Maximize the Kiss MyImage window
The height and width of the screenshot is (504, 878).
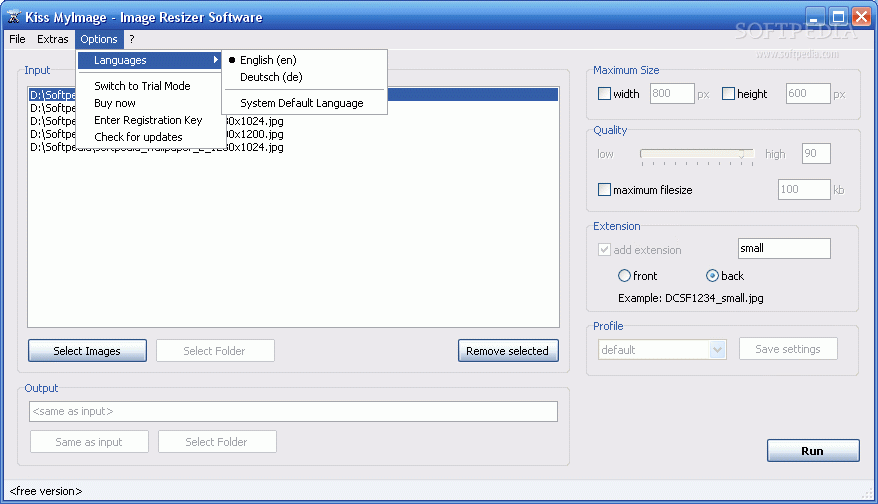[838, 17]
